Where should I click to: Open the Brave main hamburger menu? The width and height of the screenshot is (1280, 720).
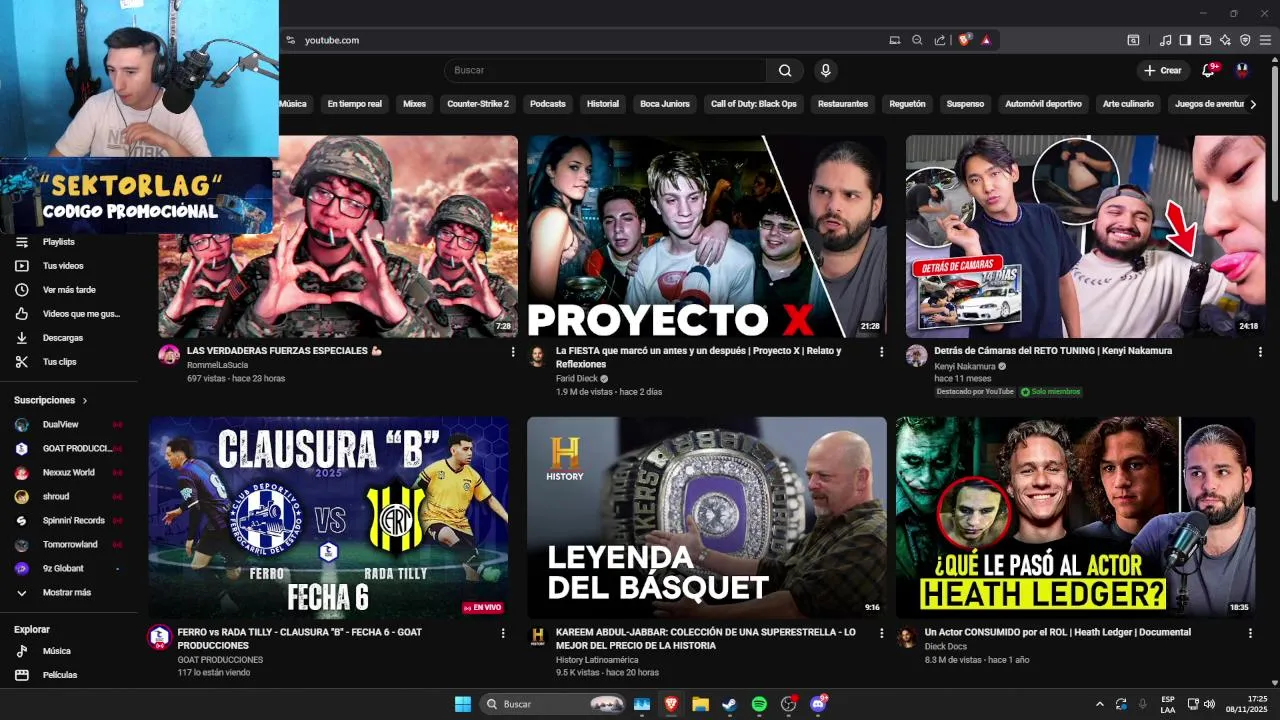coord(1265,40)
